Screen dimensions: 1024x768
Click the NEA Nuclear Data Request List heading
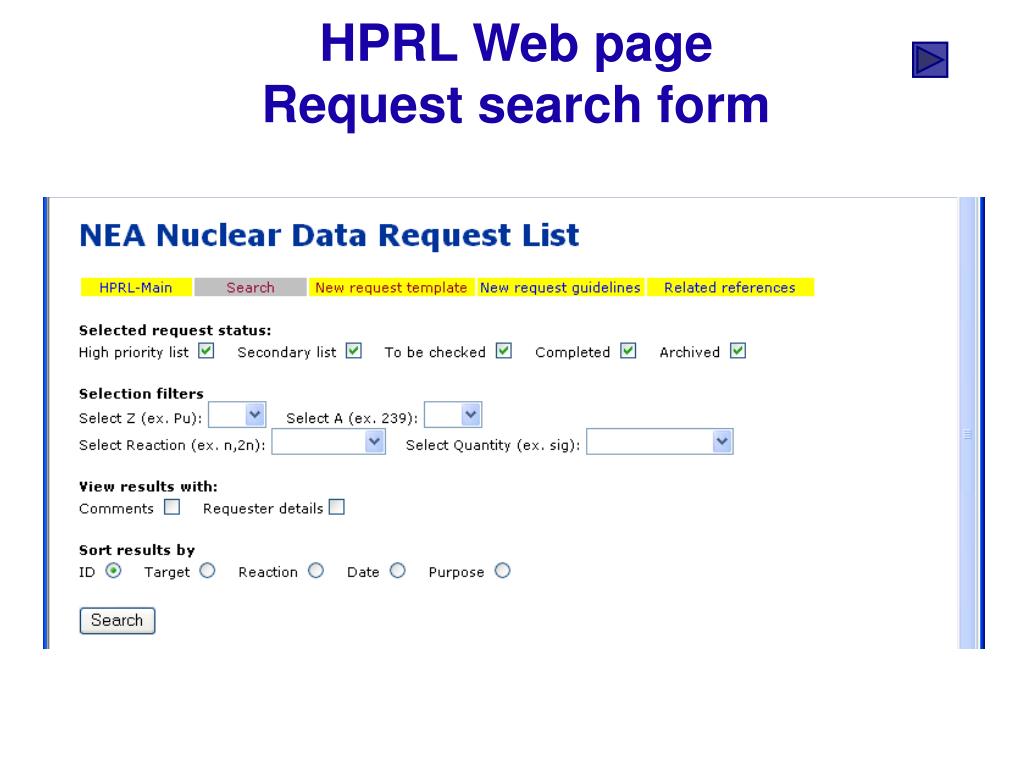tap(329, 235)
